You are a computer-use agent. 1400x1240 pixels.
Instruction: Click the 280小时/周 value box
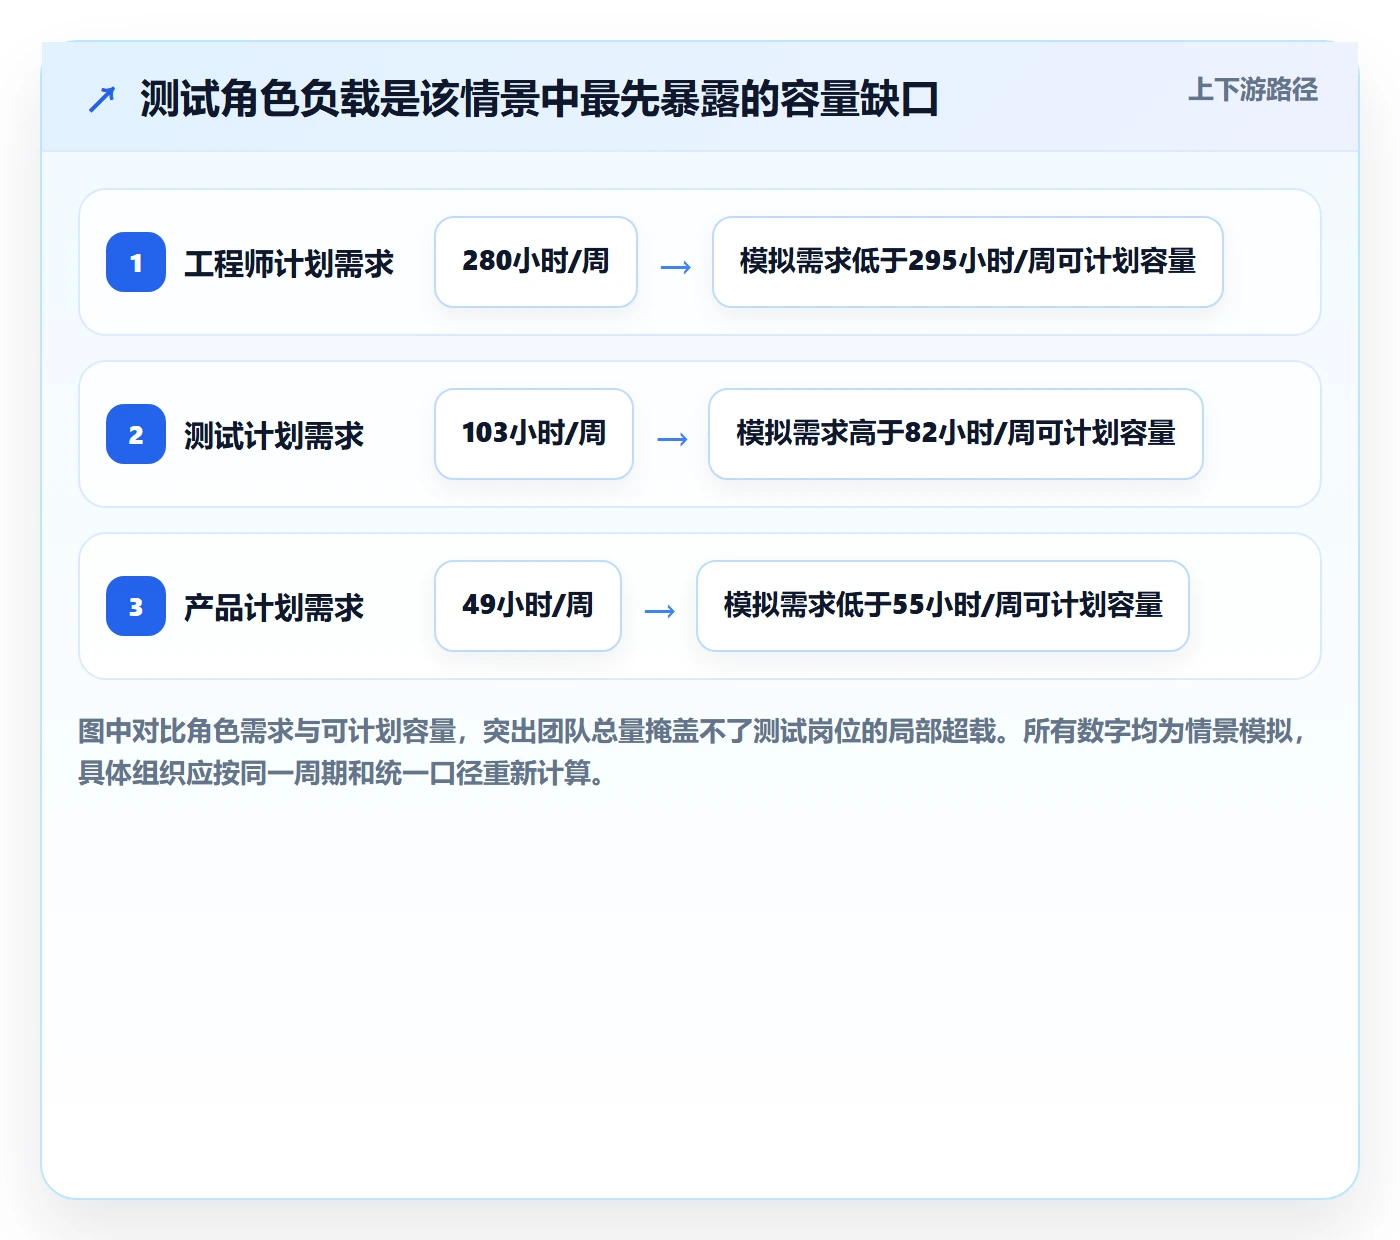pos(536,262)
